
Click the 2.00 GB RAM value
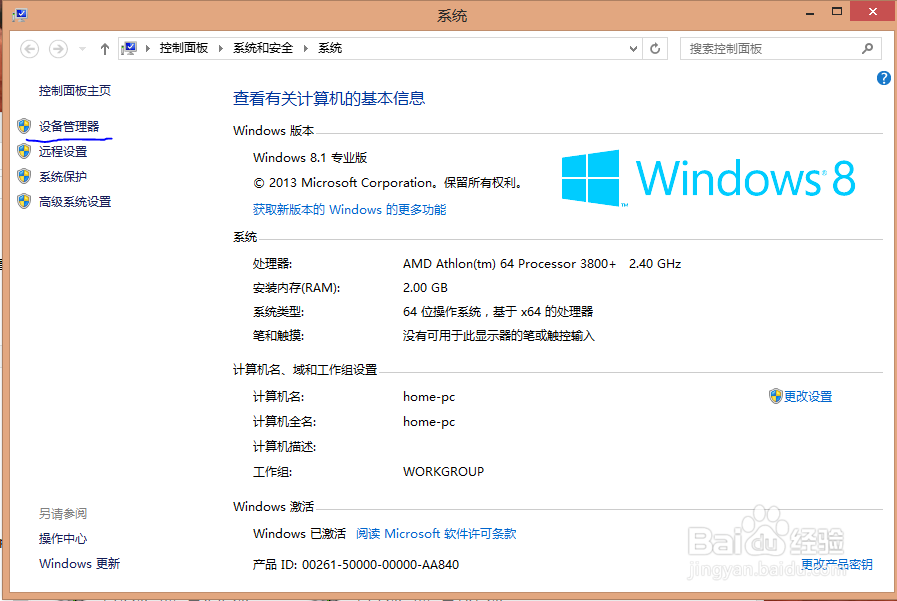425,288
